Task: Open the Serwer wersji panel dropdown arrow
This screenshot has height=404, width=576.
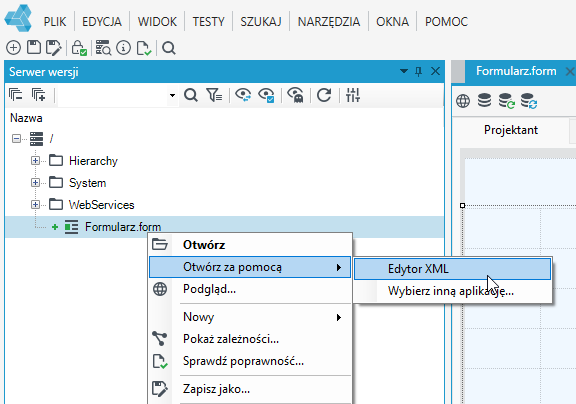Action: (x=404, y=71)
